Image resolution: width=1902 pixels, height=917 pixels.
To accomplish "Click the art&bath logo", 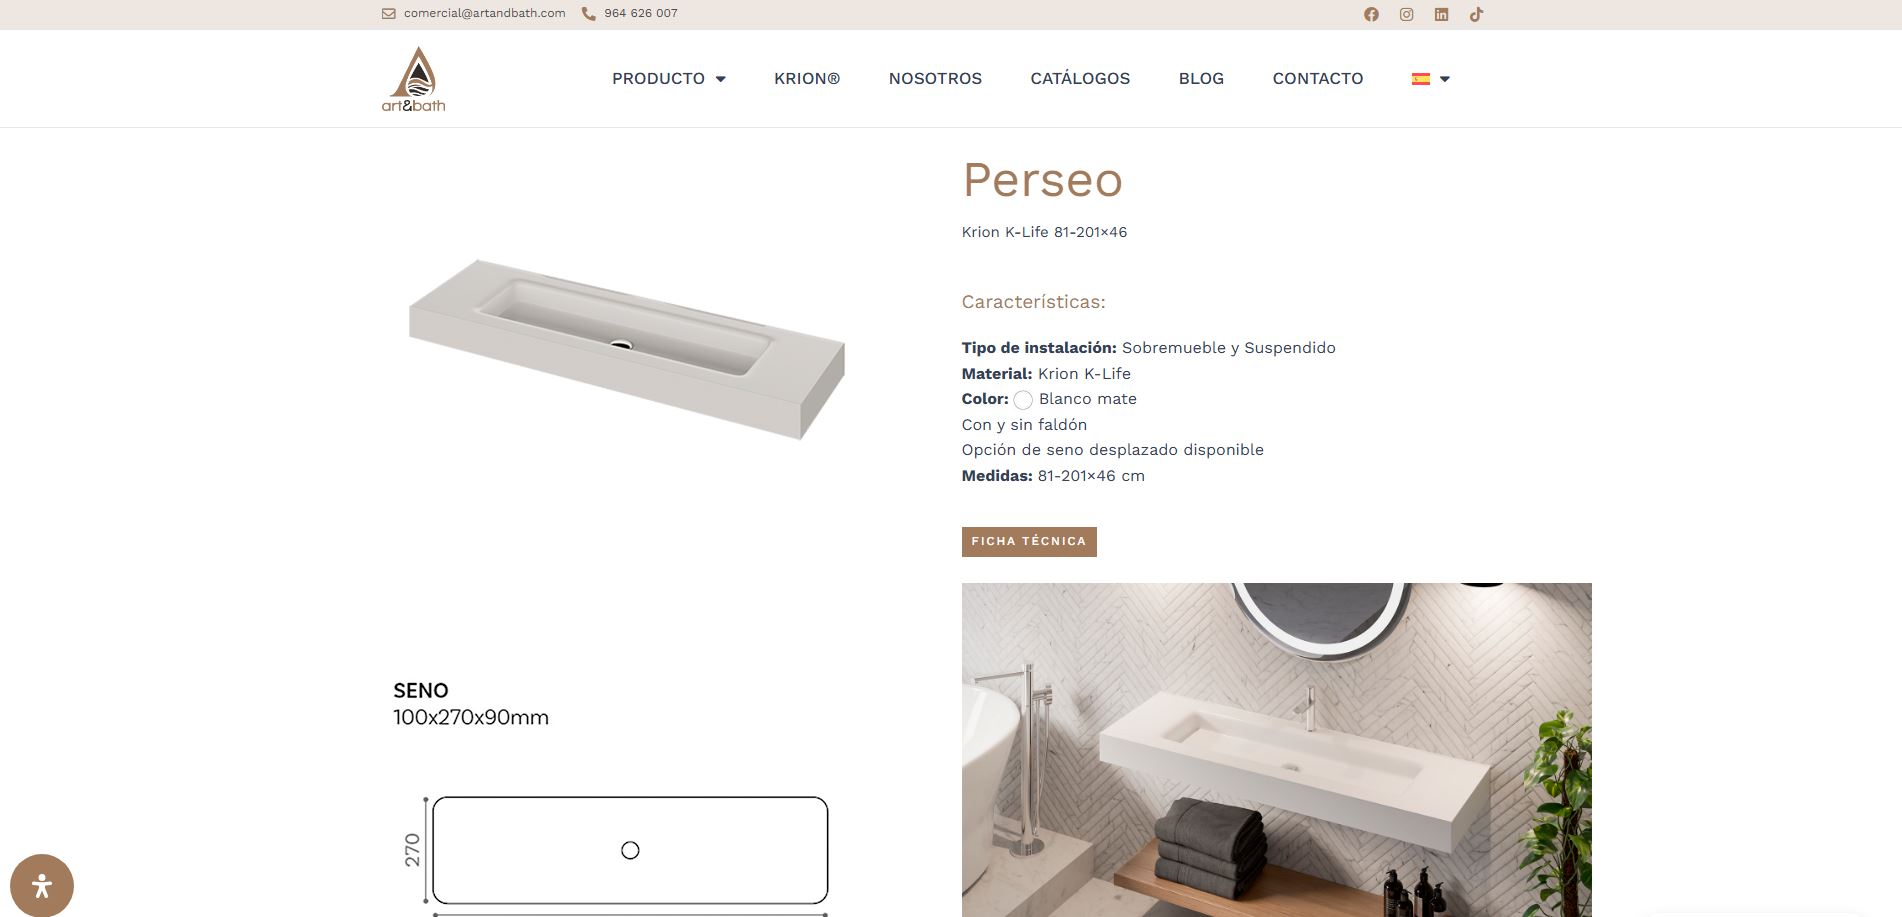I will (413, 79).
